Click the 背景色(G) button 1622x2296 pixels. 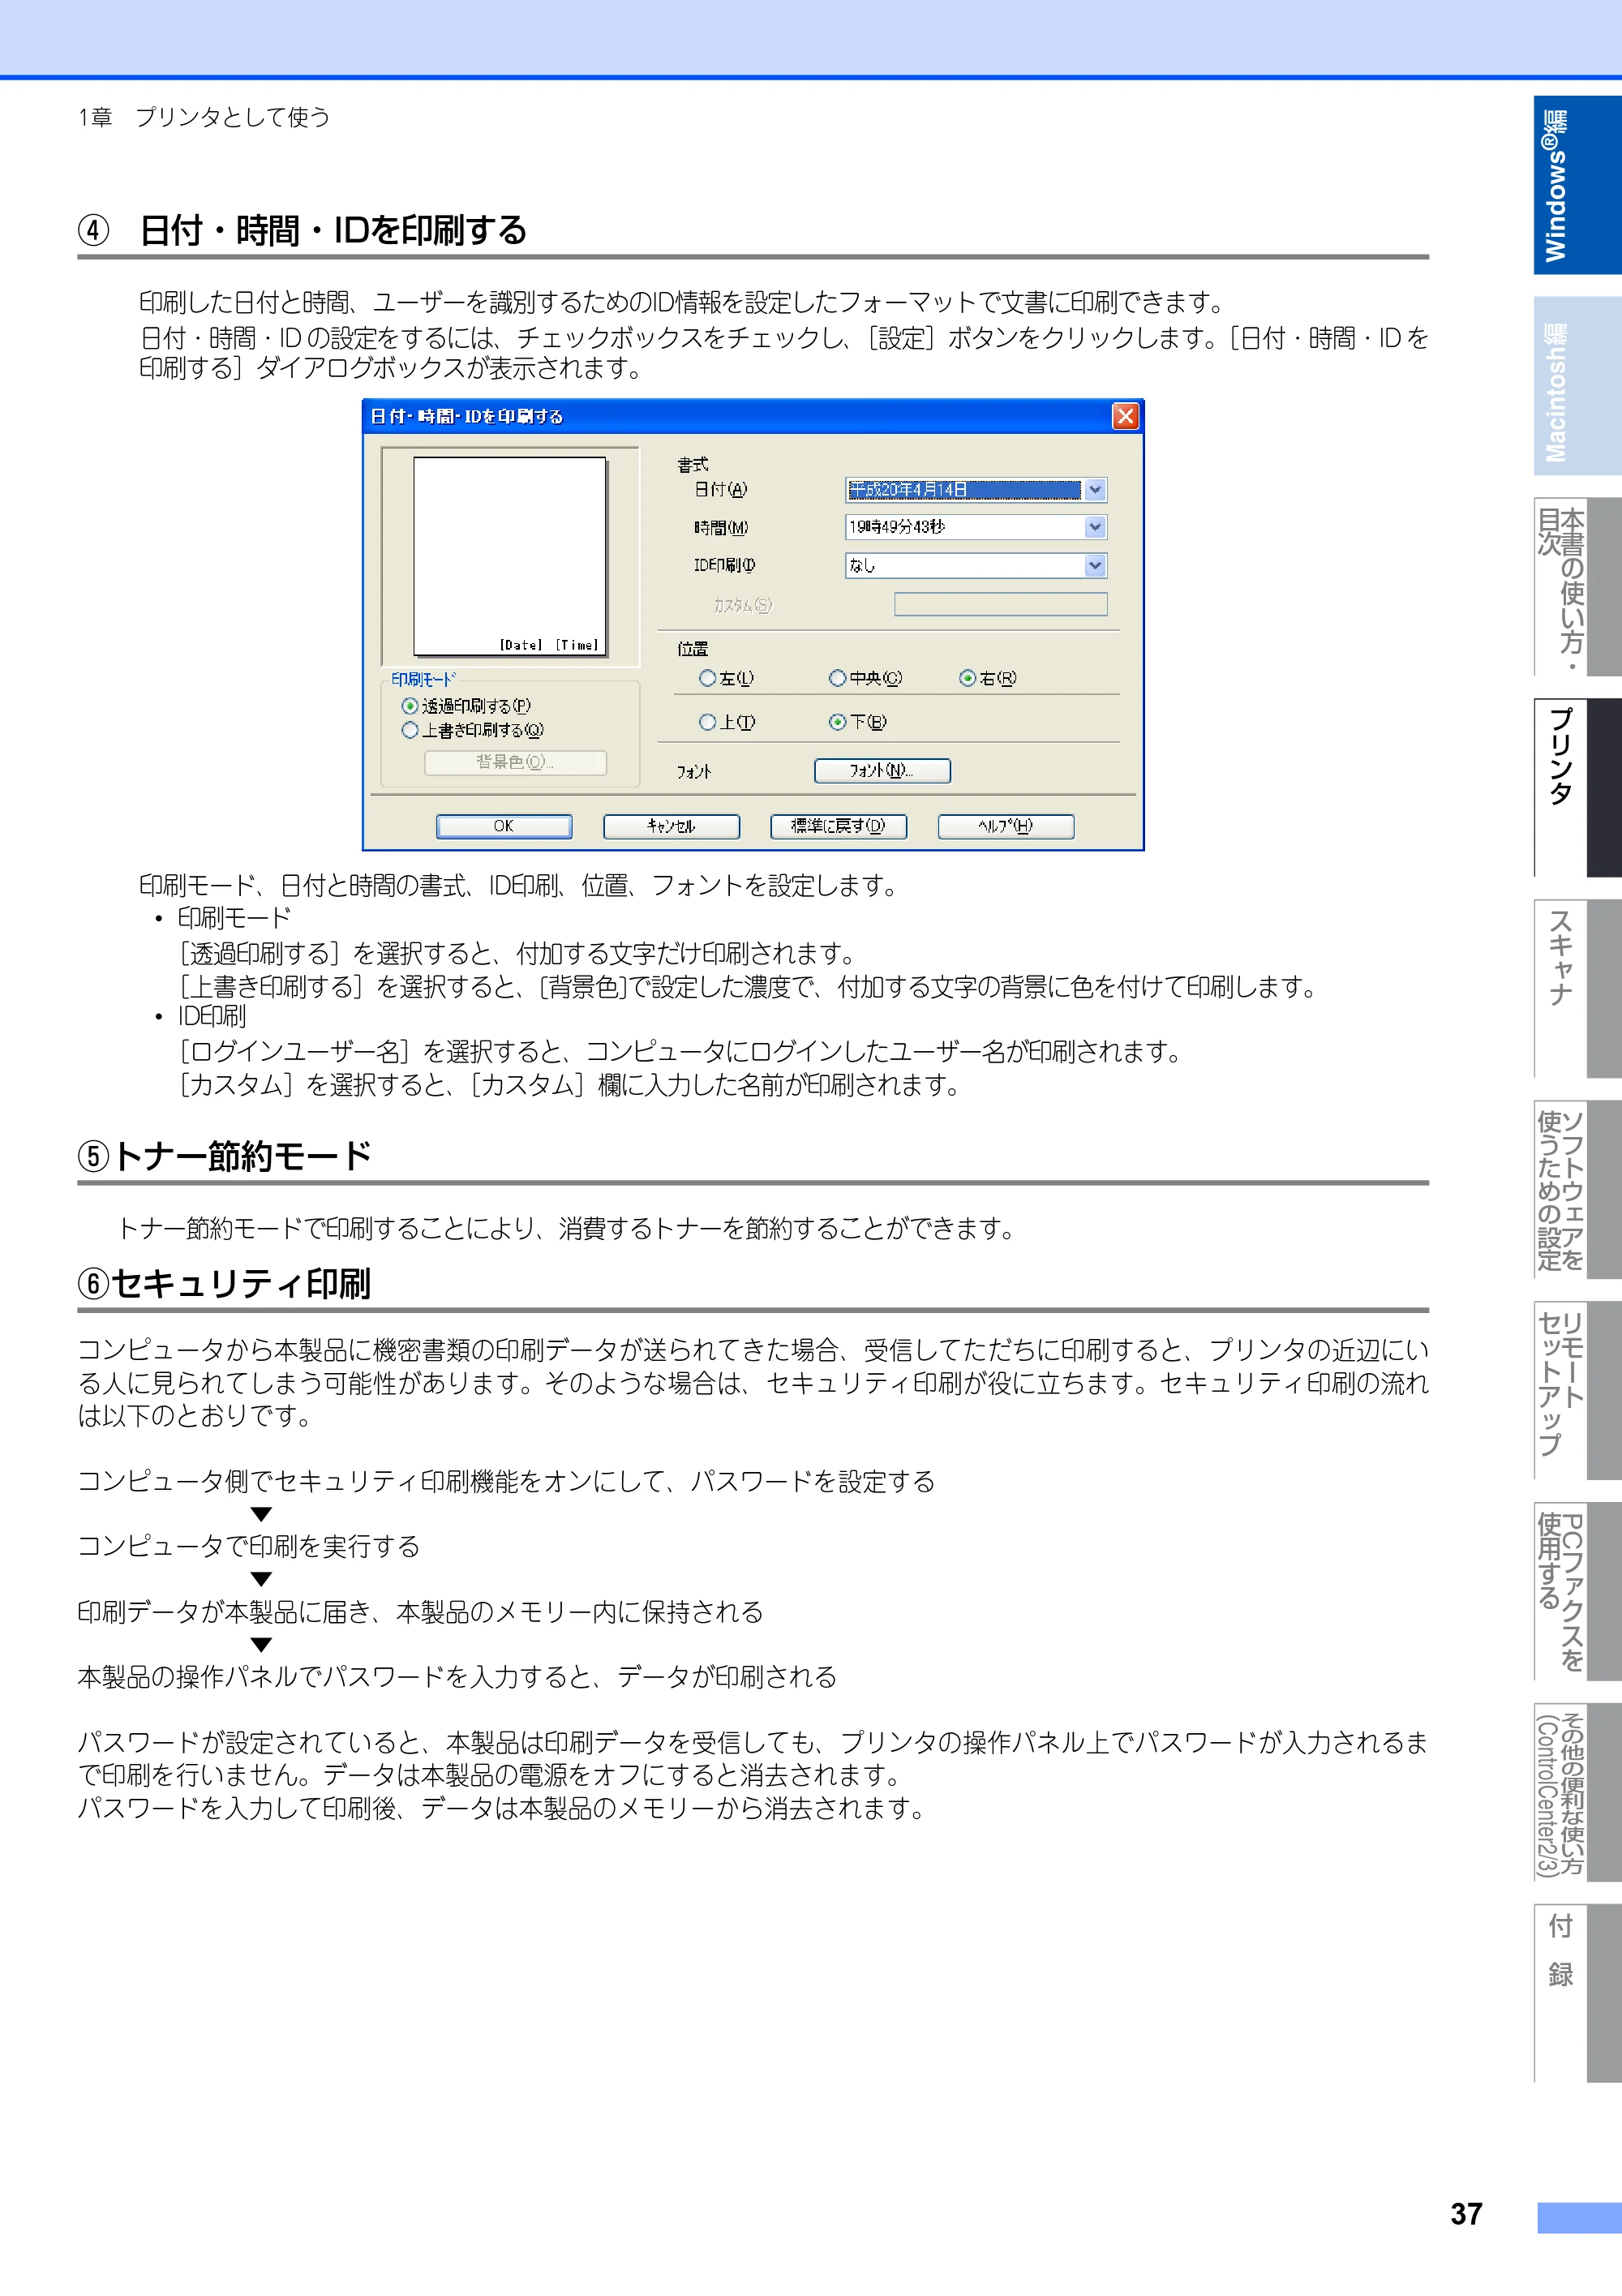click(x=515, y=762)
